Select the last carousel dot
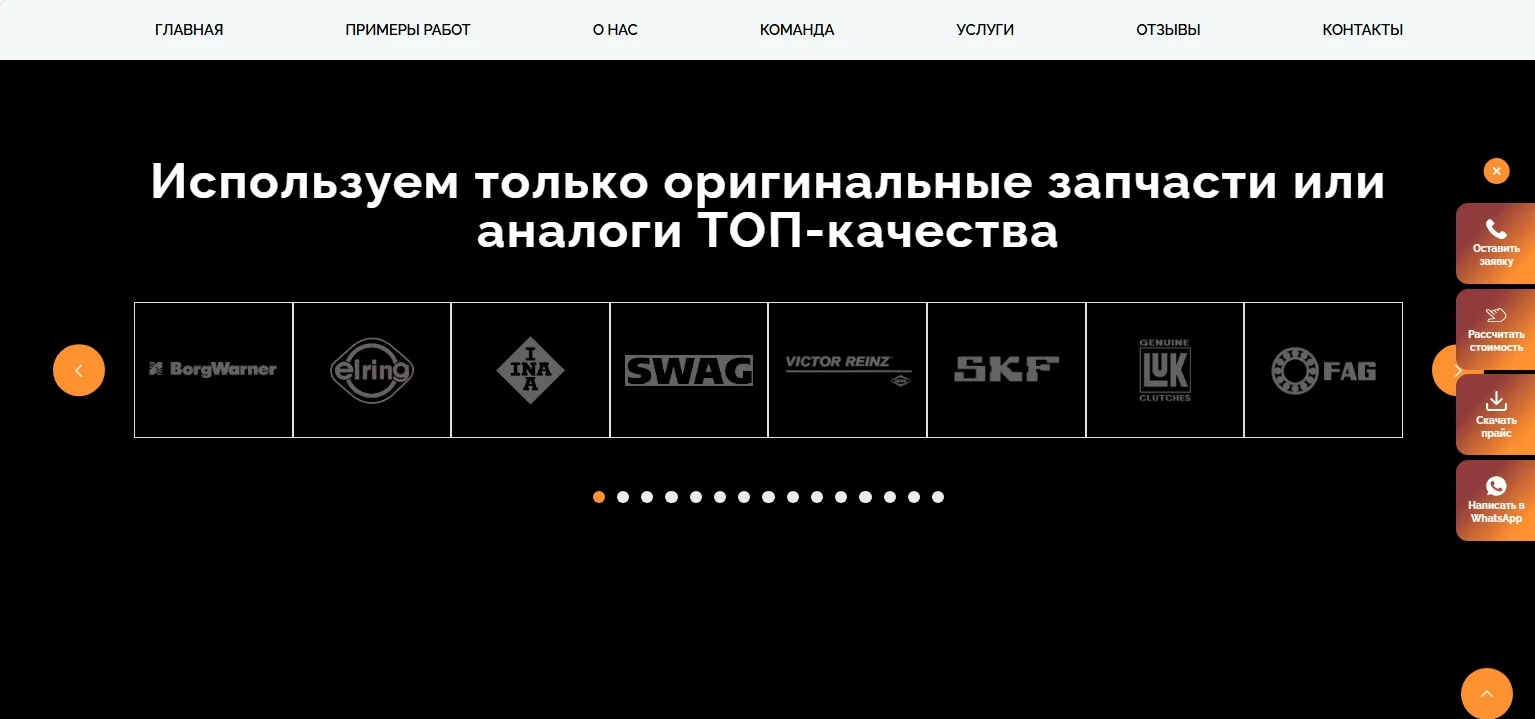 point(938,497)
